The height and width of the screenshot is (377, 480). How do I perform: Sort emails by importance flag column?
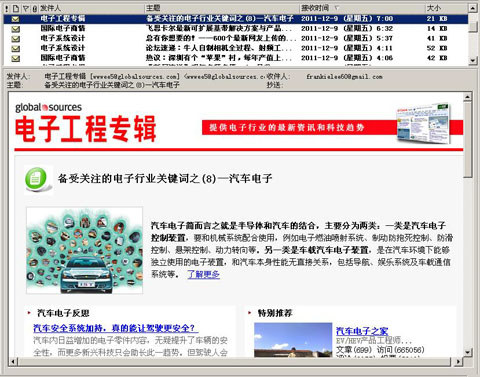click(x=7, y=8)
